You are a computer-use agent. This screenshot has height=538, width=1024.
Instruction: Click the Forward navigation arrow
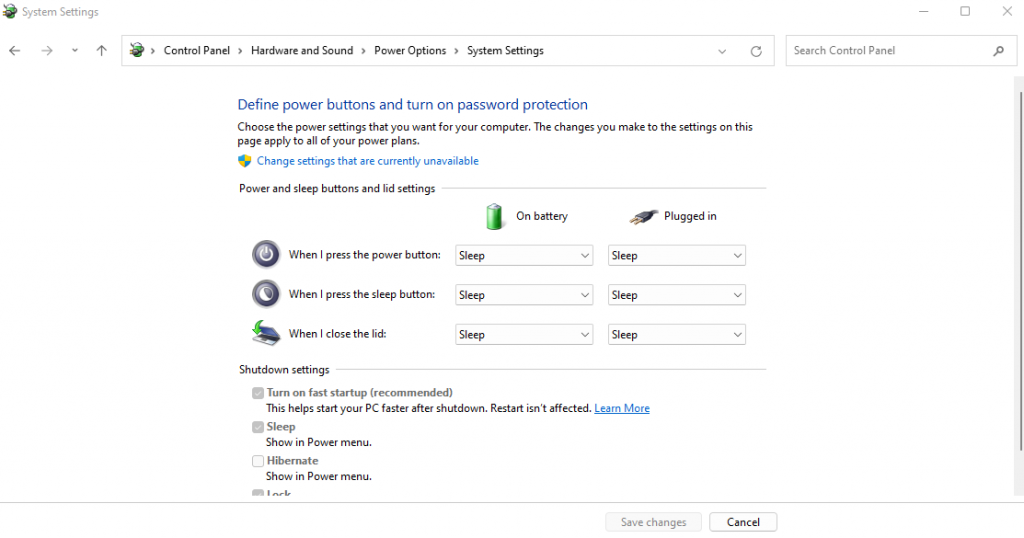47,51
